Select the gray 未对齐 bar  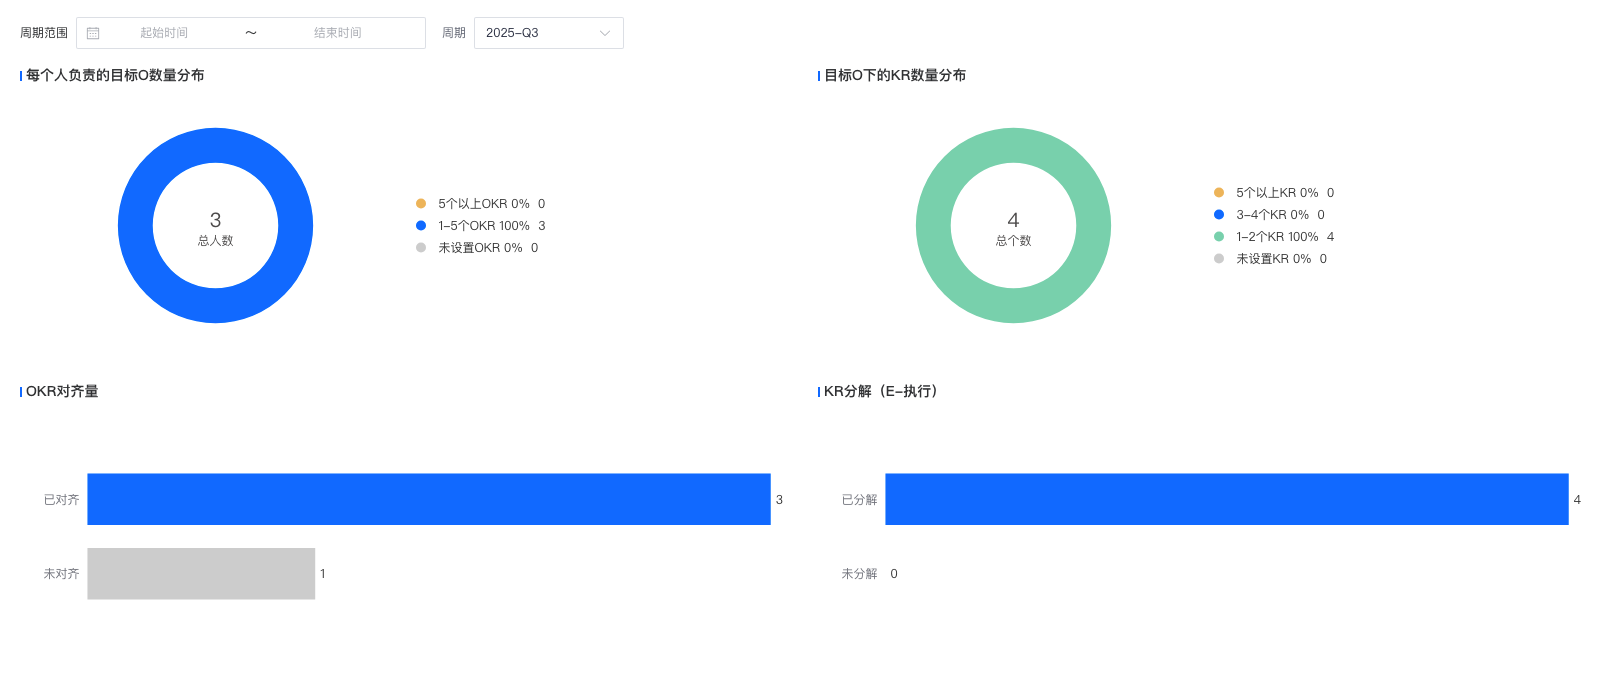click(x=201, y=574)
